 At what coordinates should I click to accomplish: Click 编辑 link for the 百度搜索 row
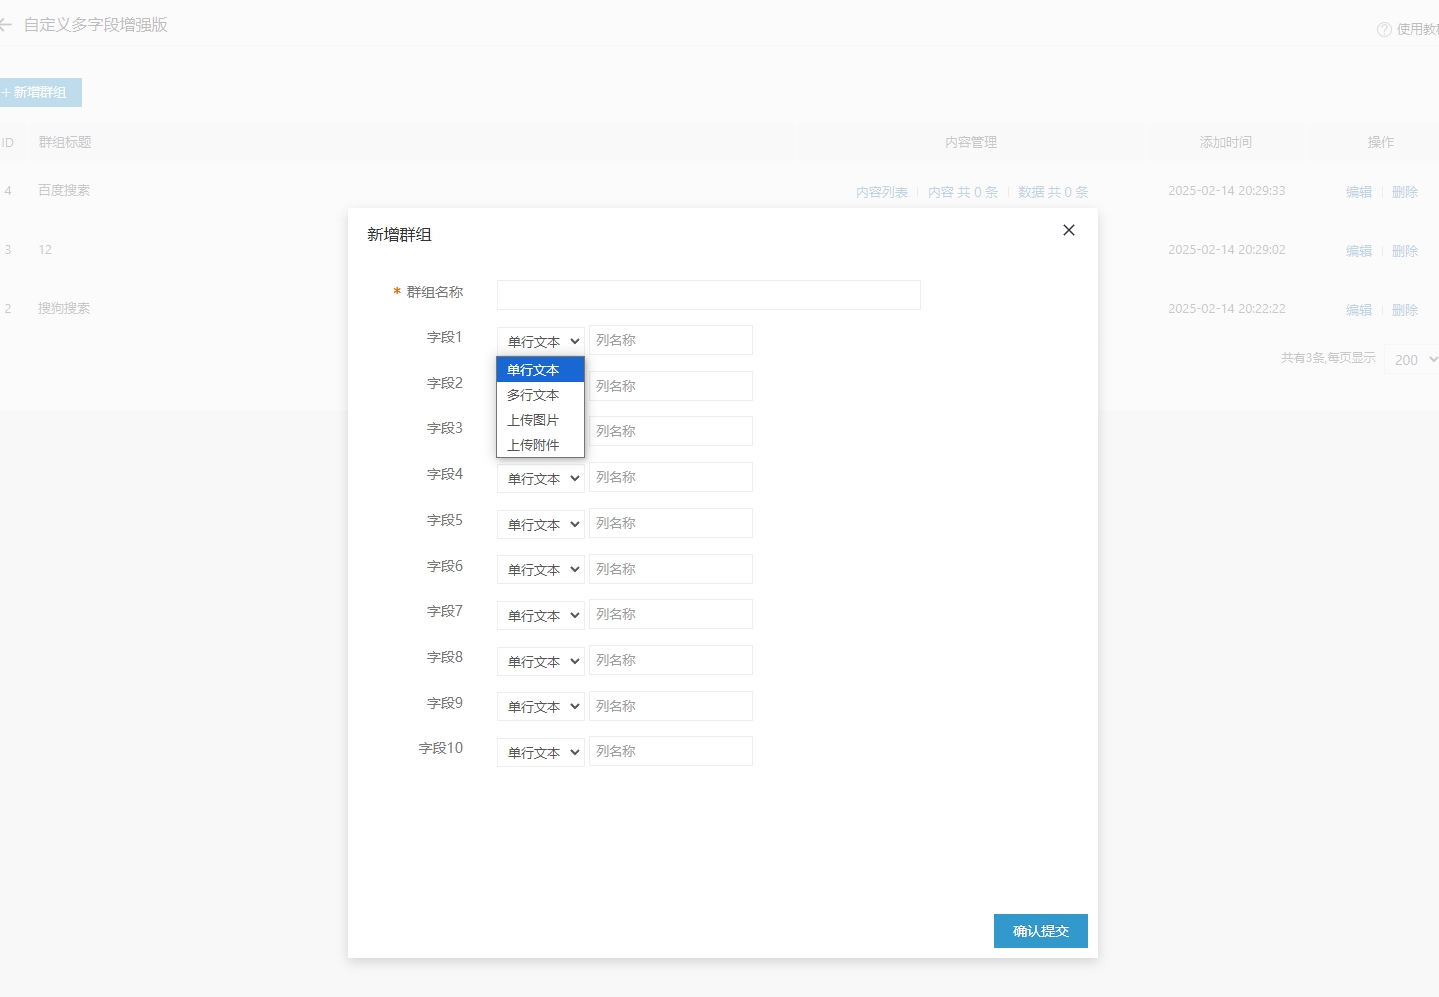pyautogui.click(x=1358, y=192)
